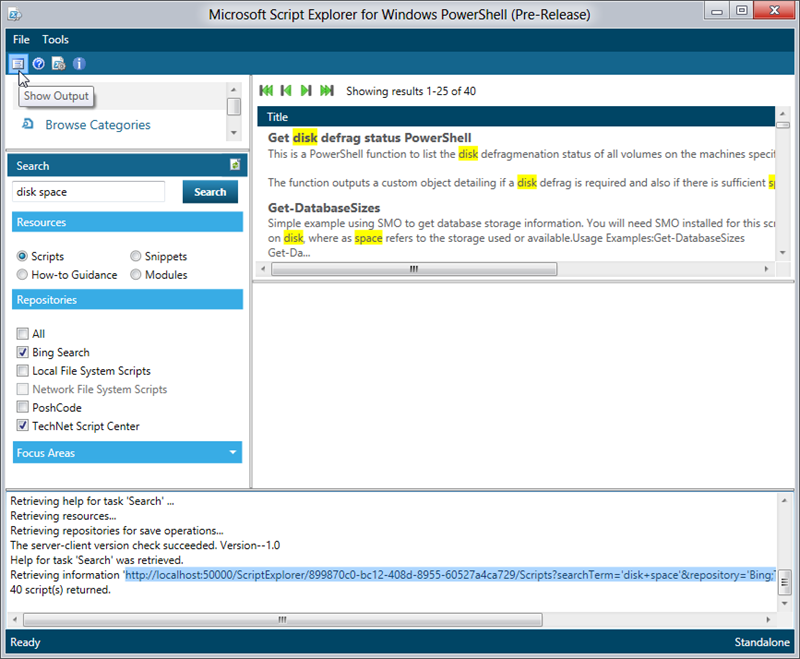
Task: Uncheck the Bing Search checkbox
Action: (22, 352)
